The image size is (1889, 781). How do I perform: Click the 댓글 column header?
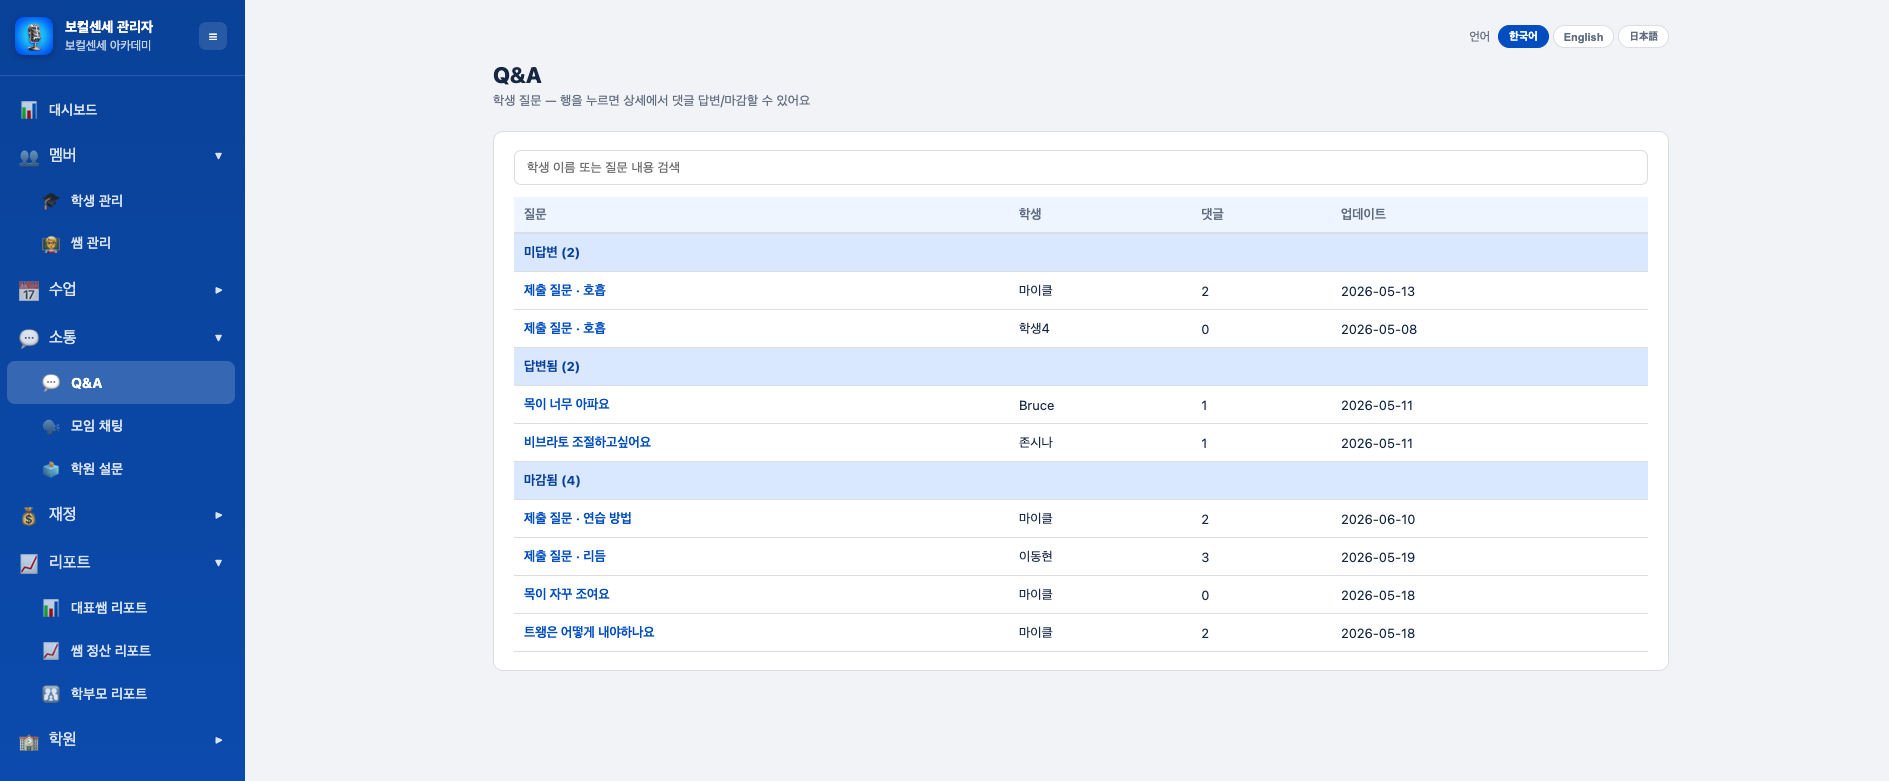pos(1212,214)
